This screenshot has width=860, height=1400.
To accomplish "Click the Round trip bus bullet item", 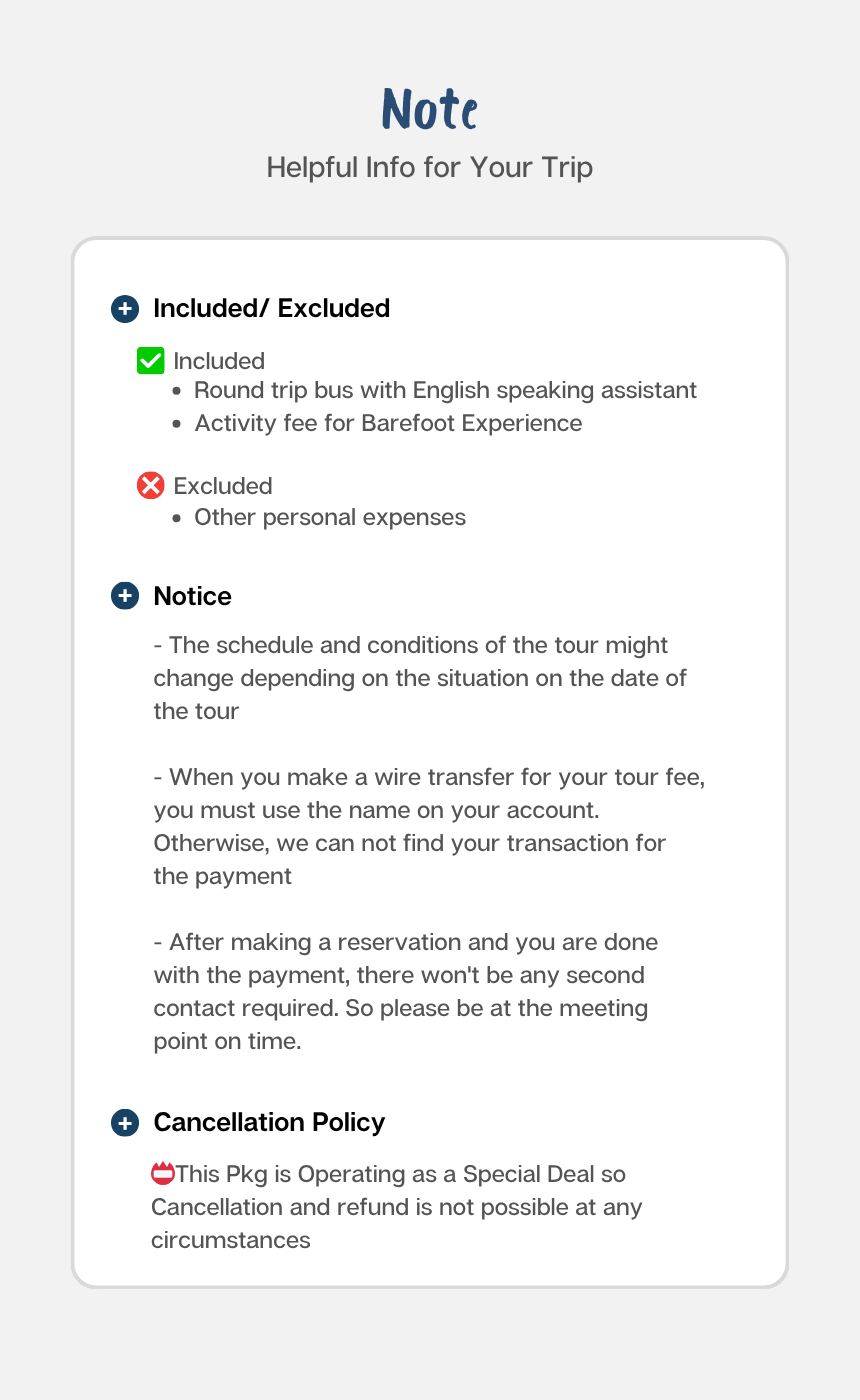I will tap(445, 390).
